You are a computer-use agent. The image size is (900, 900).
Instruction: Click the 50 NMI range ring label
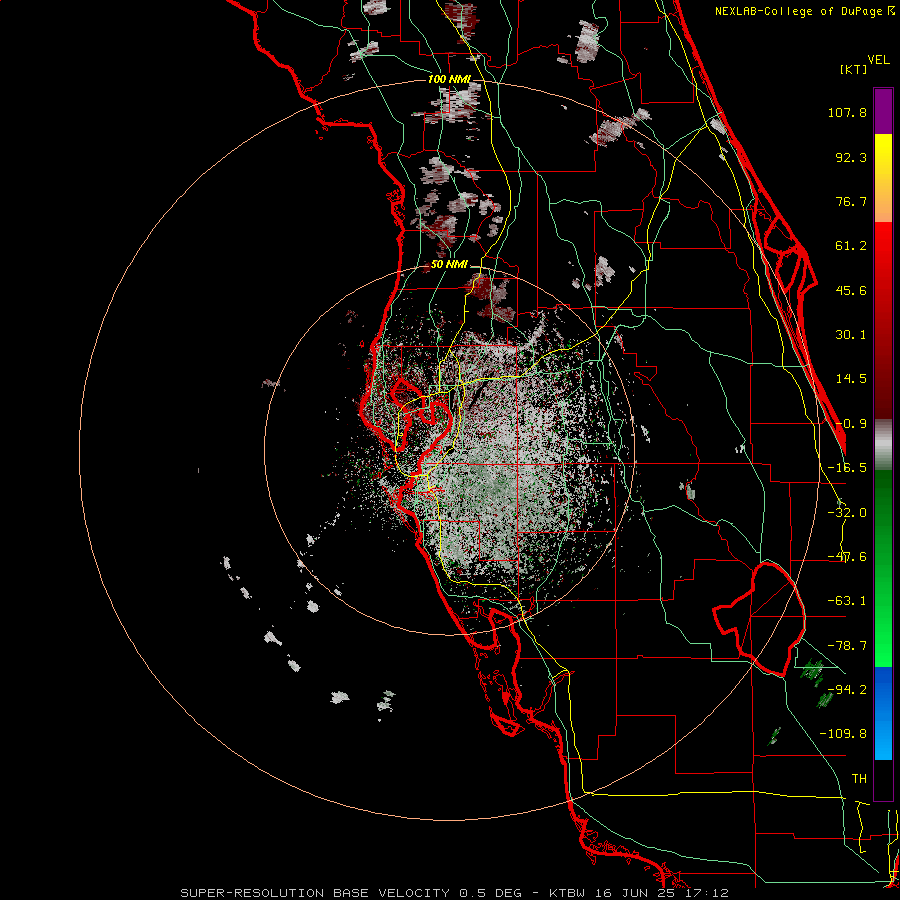[x=449, y=265]
